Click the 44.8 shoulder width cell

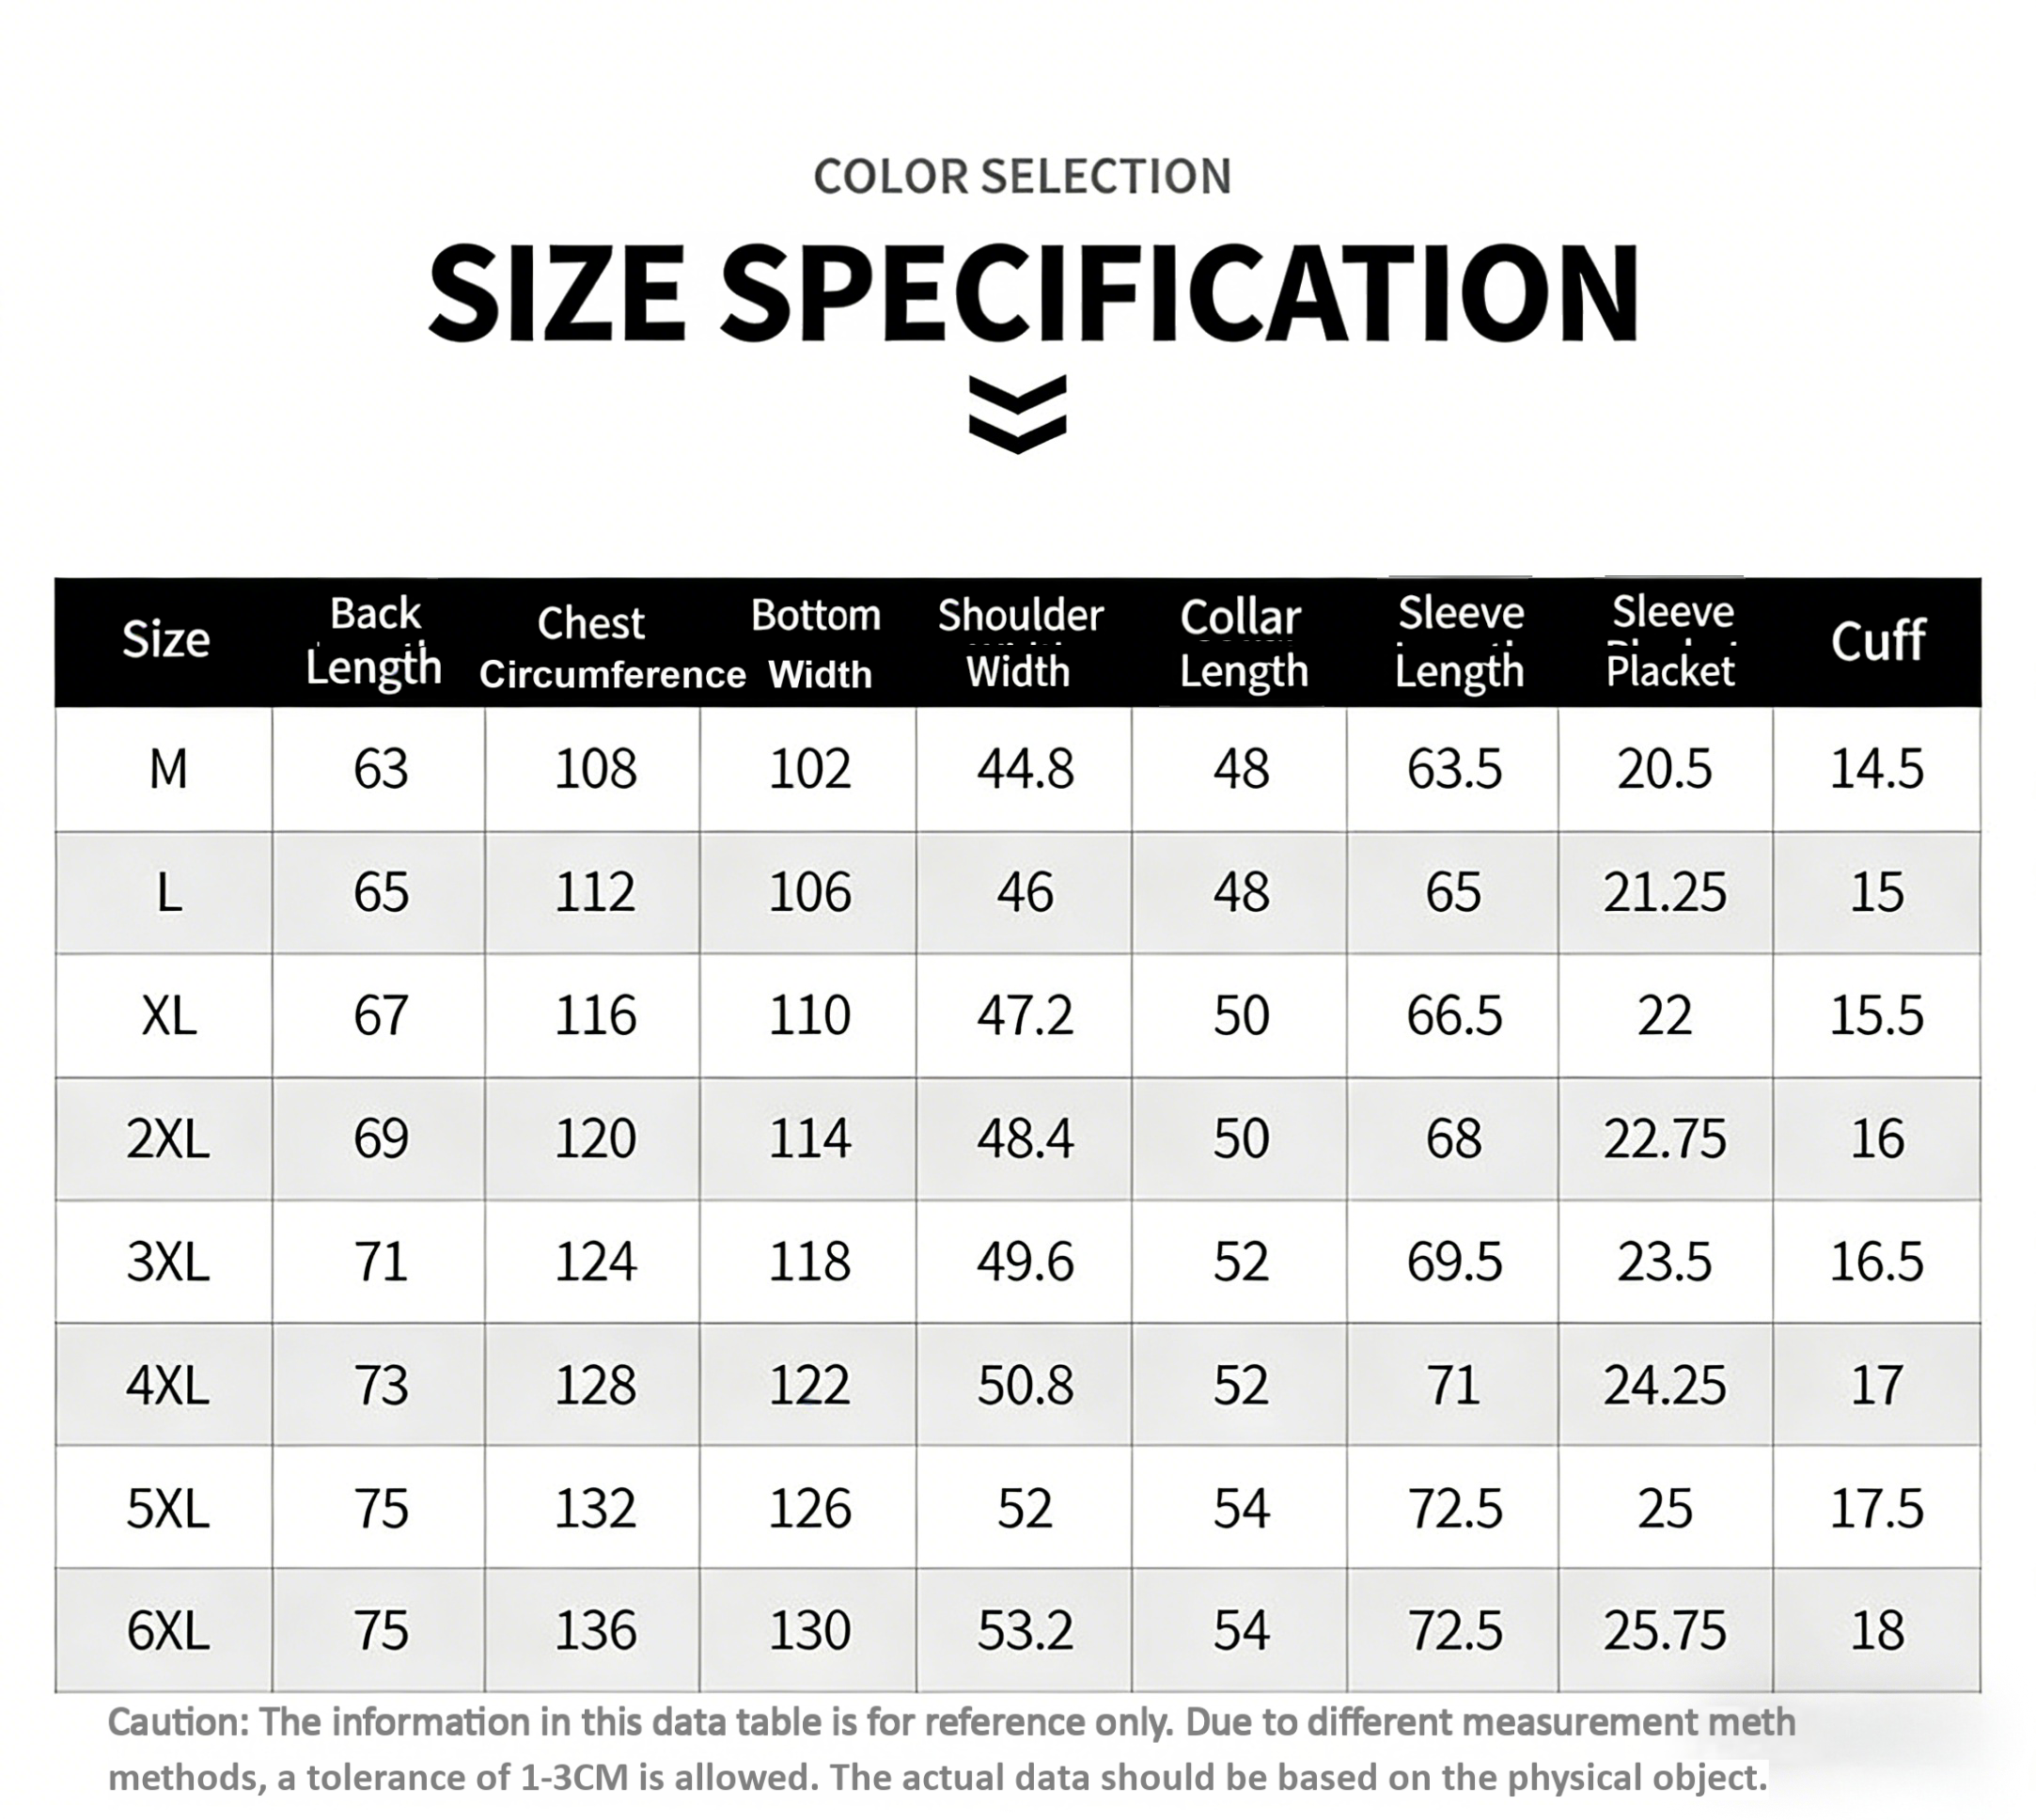[x=1025, y=770]
